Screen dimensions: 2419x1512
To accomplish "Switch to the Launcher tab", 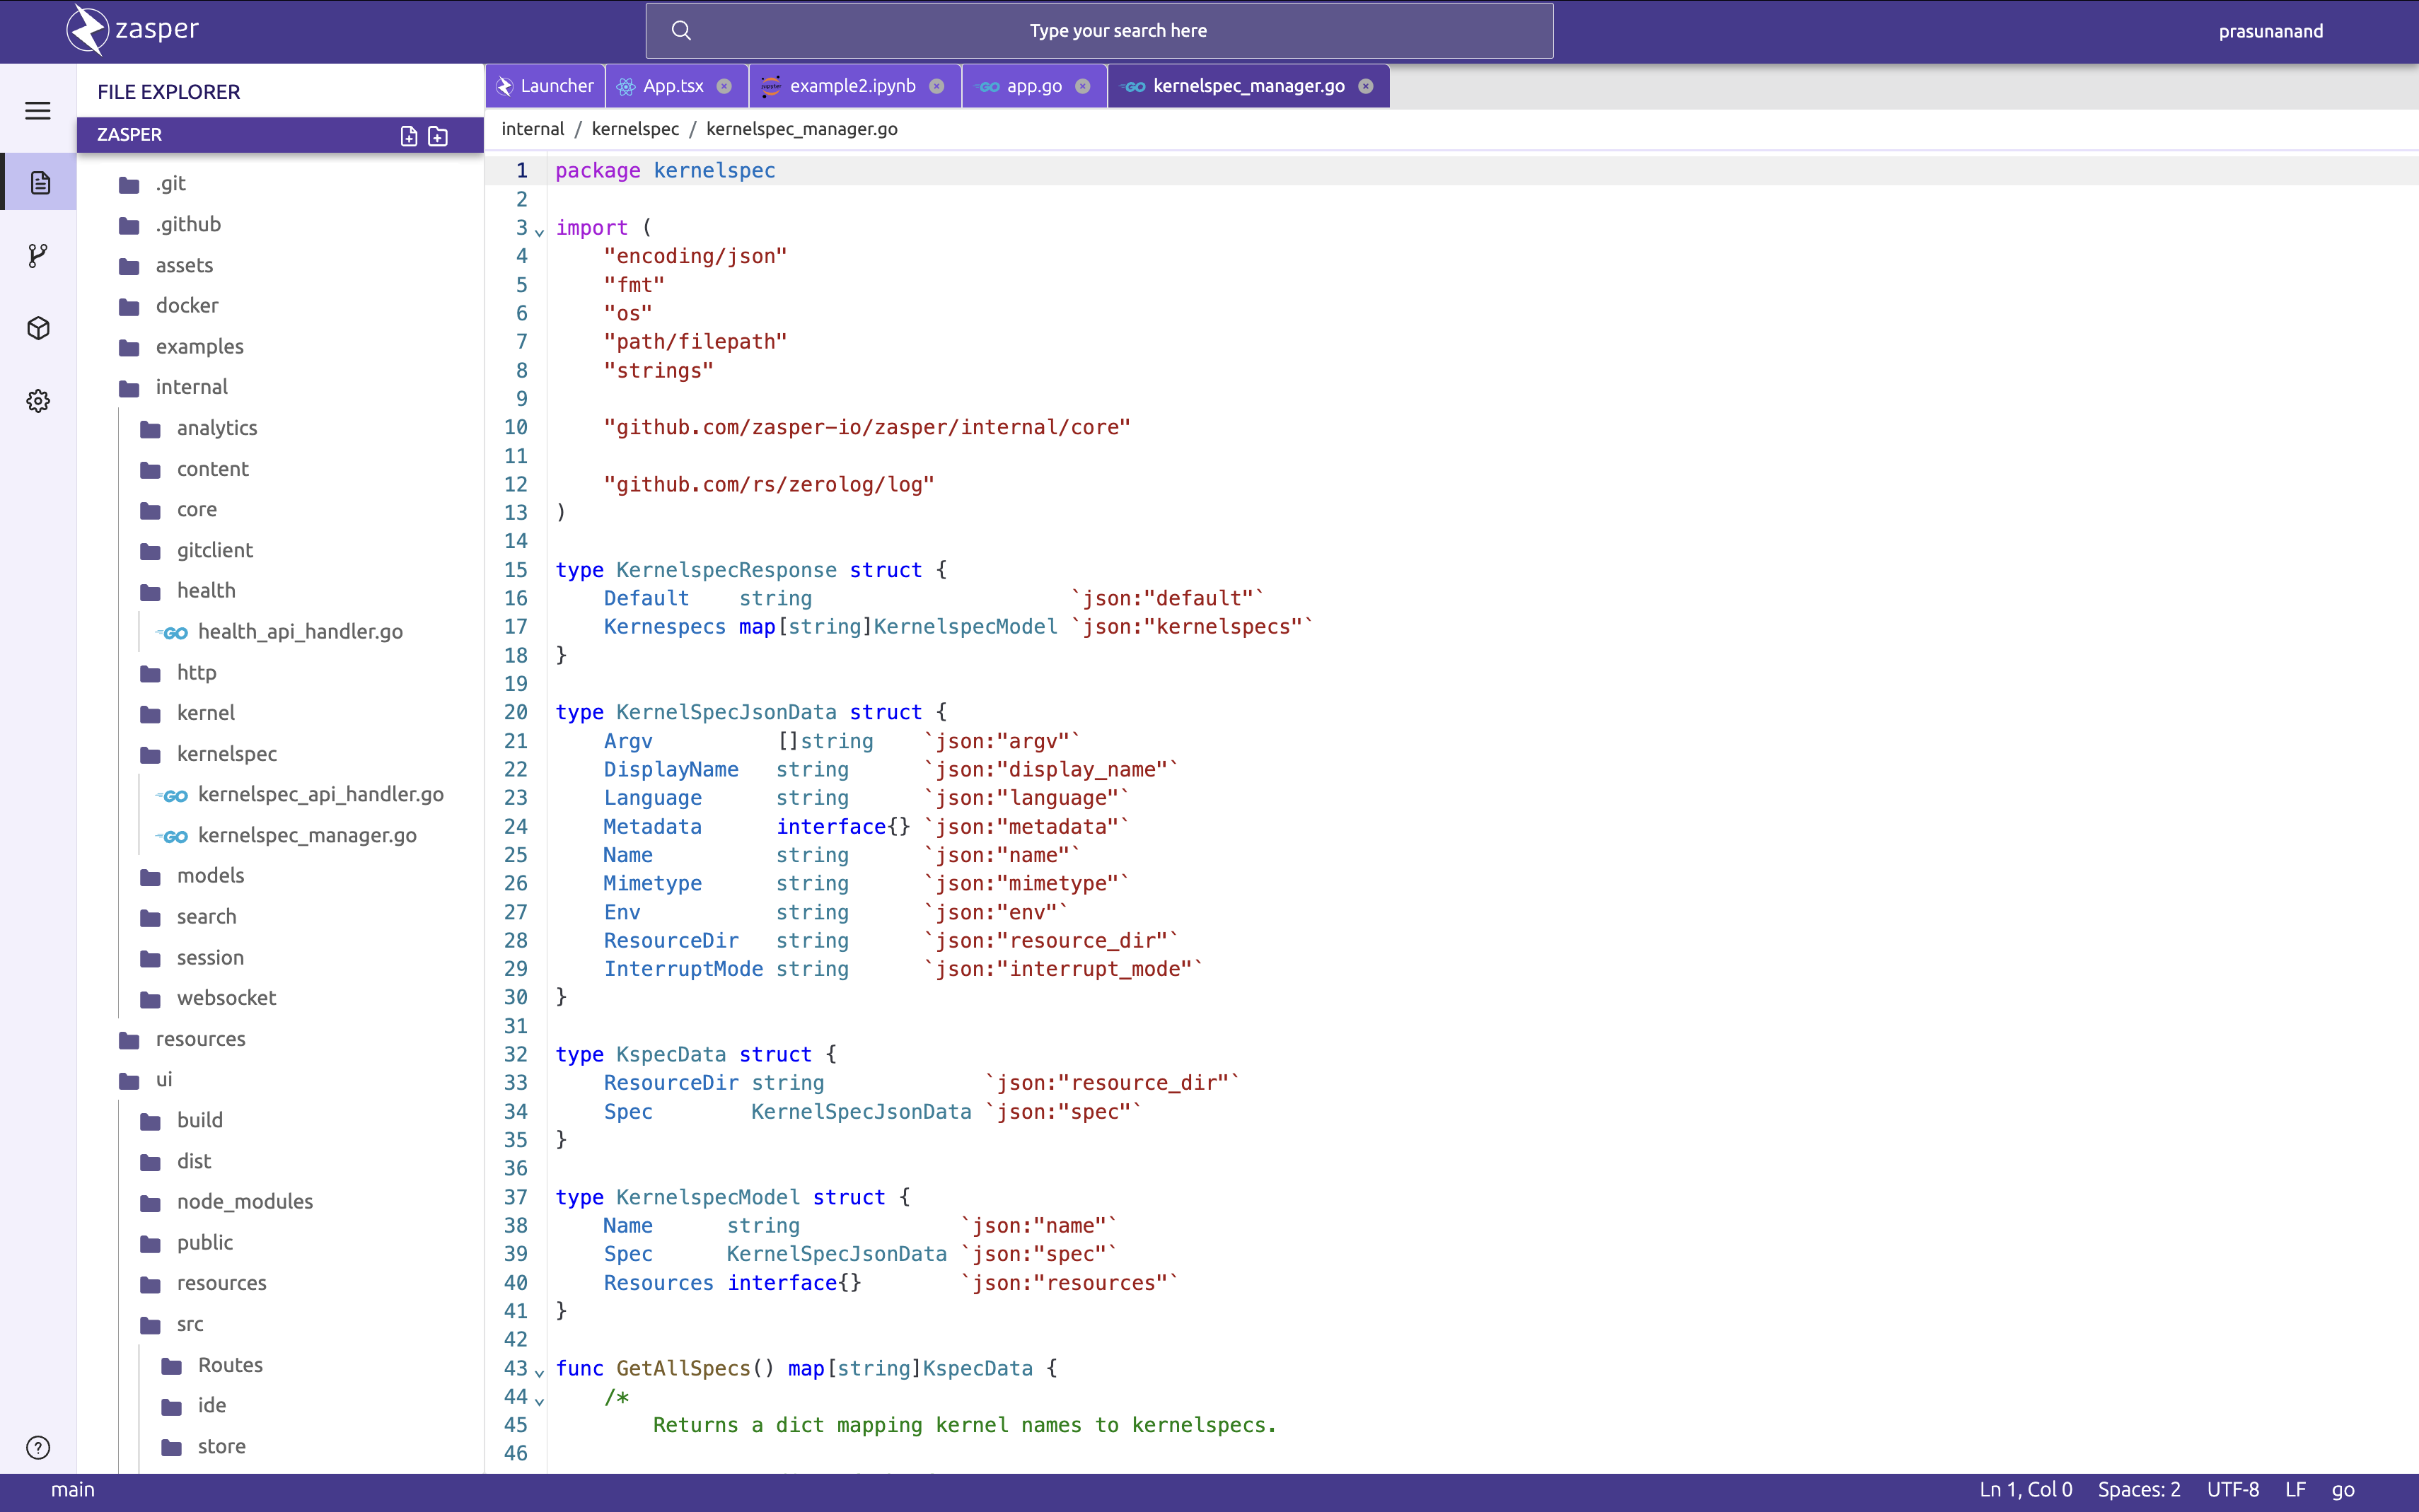I will [545, 86].
